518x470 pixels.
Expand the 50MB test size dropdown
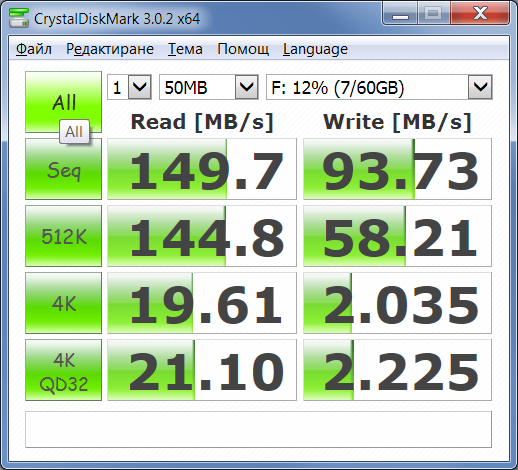click(247, 87)
